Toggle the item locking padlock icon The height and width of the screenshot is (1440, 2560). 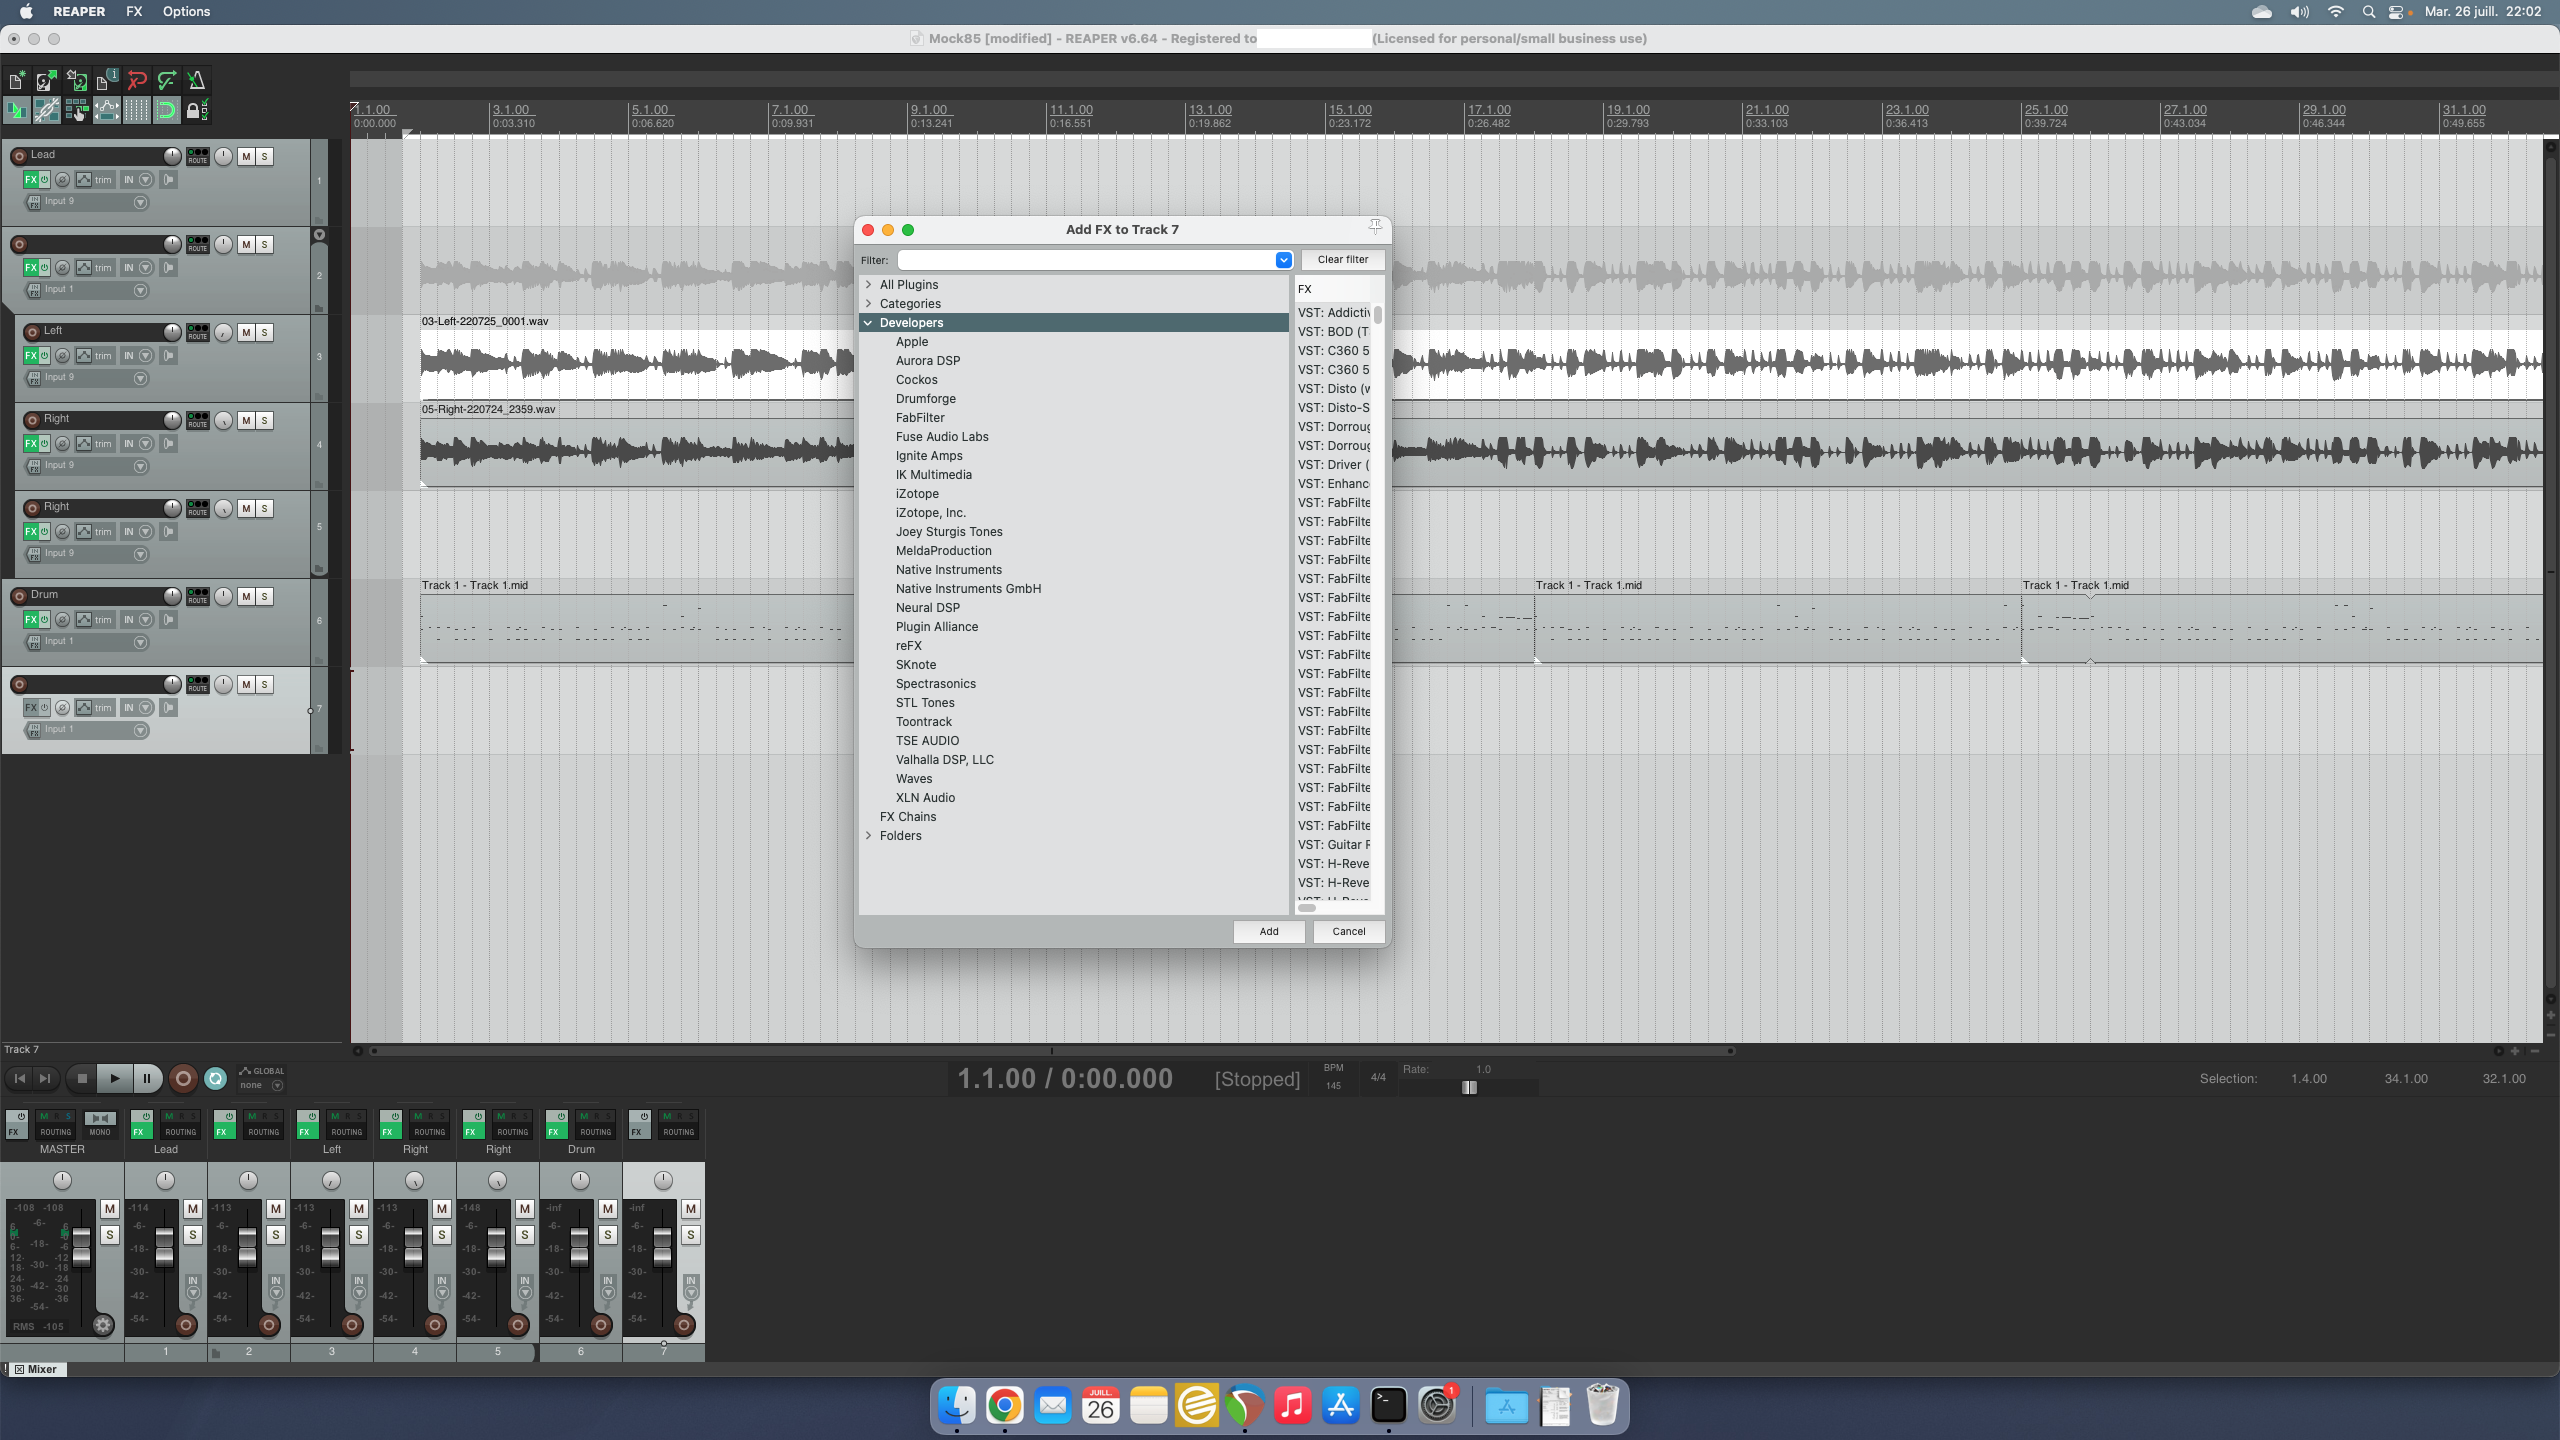click(x=196, y=111)
